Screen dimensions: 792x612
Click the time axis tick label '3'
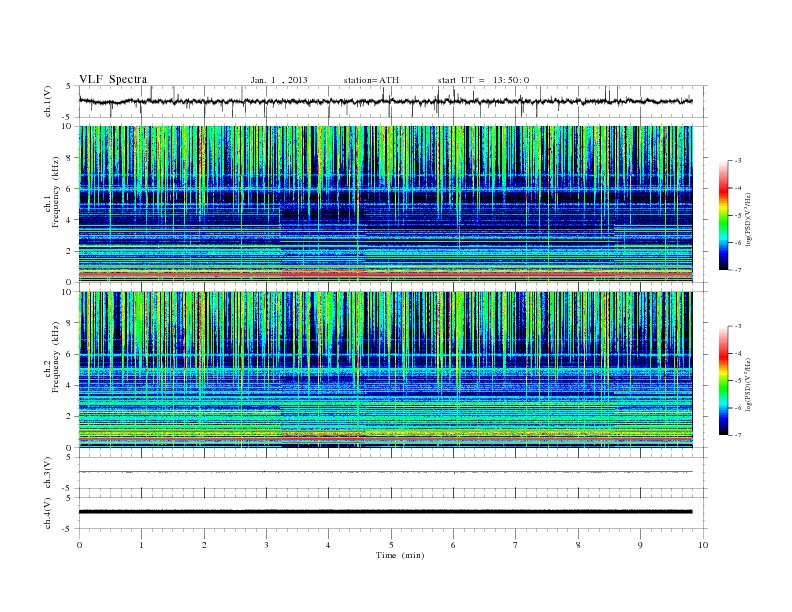pyautogui.click(x=266, y=545)
